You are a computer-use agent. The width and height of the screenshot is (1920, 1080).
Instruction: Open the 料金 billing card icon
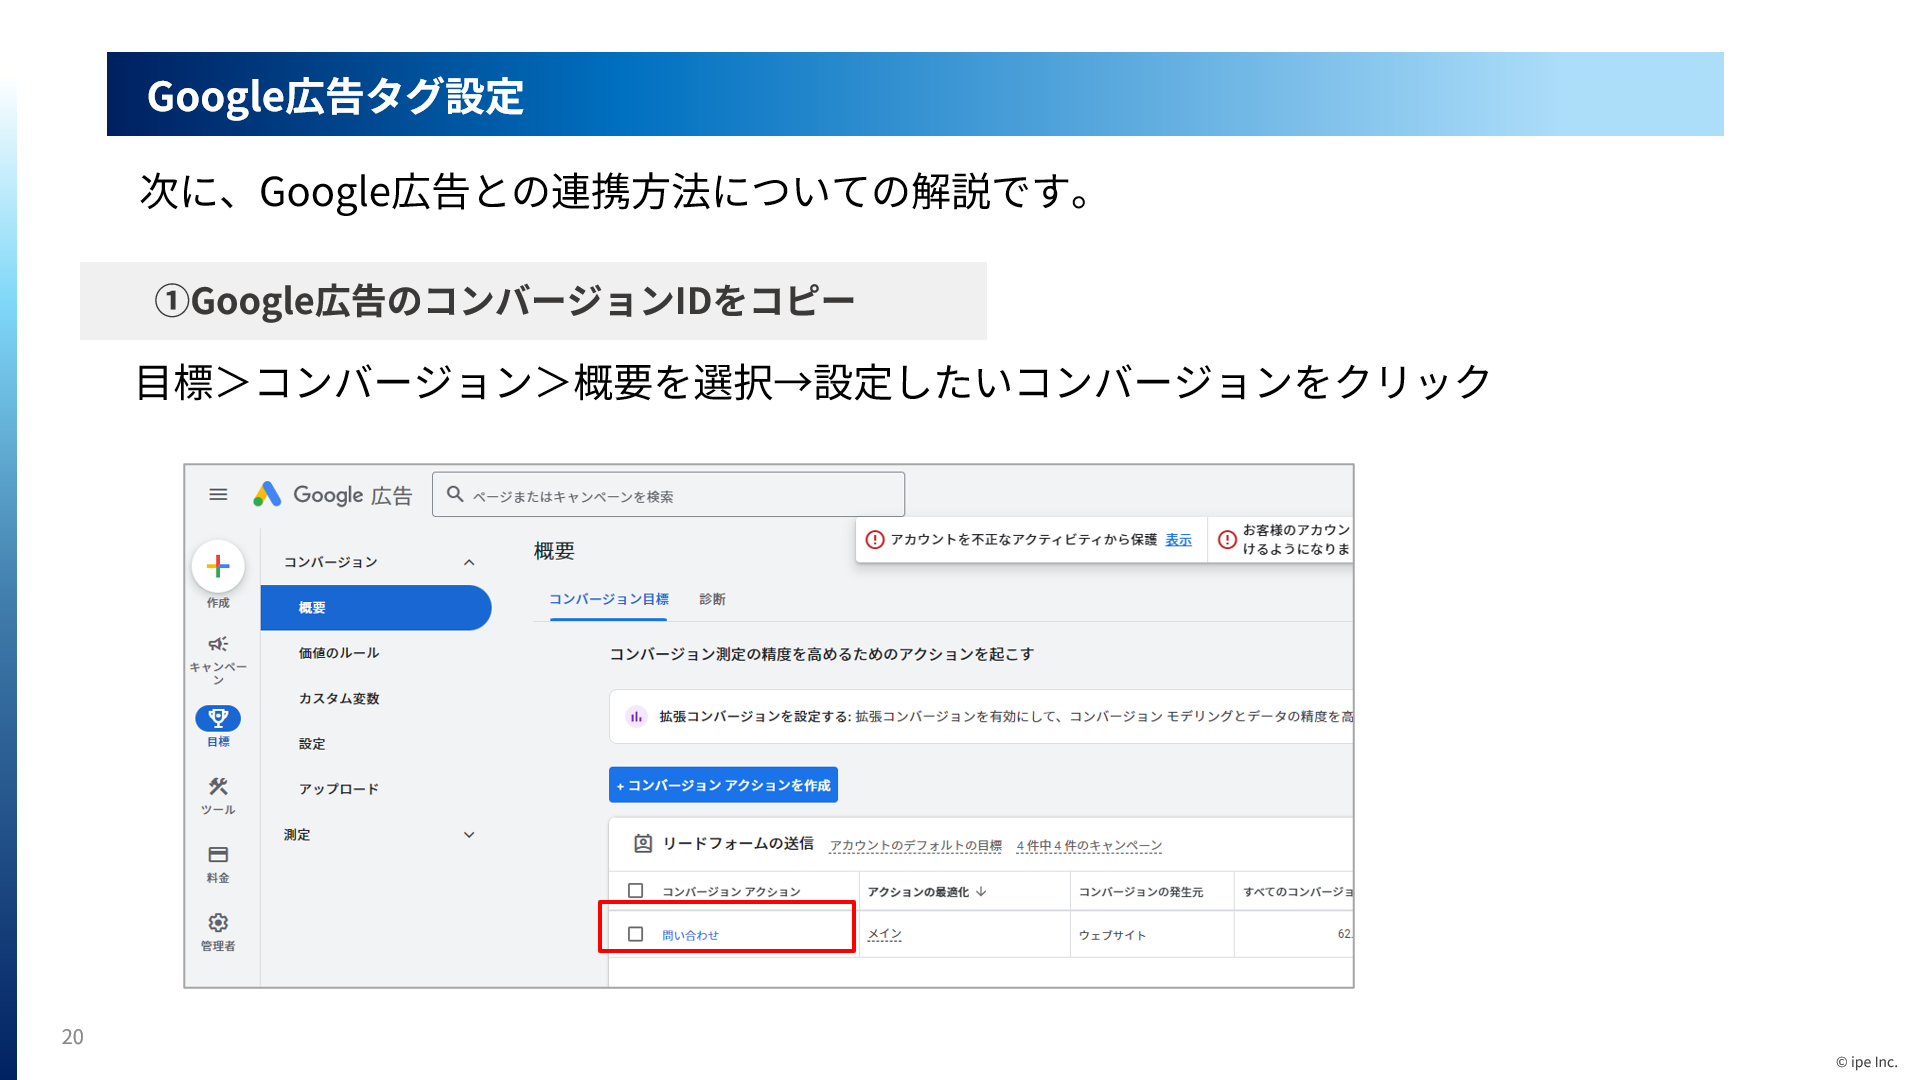click(x=218, y=855)
